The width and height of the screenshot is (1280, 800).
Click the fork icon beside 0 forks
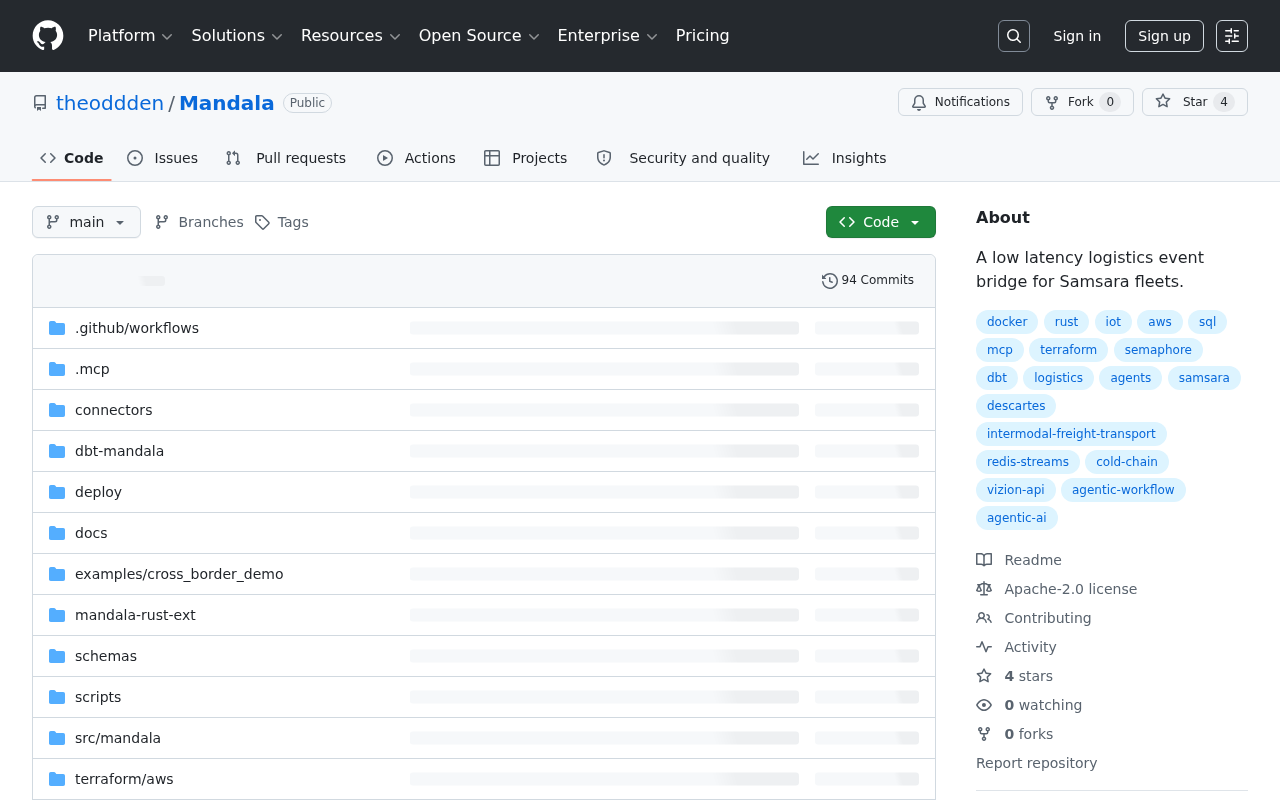pos(984,734)
